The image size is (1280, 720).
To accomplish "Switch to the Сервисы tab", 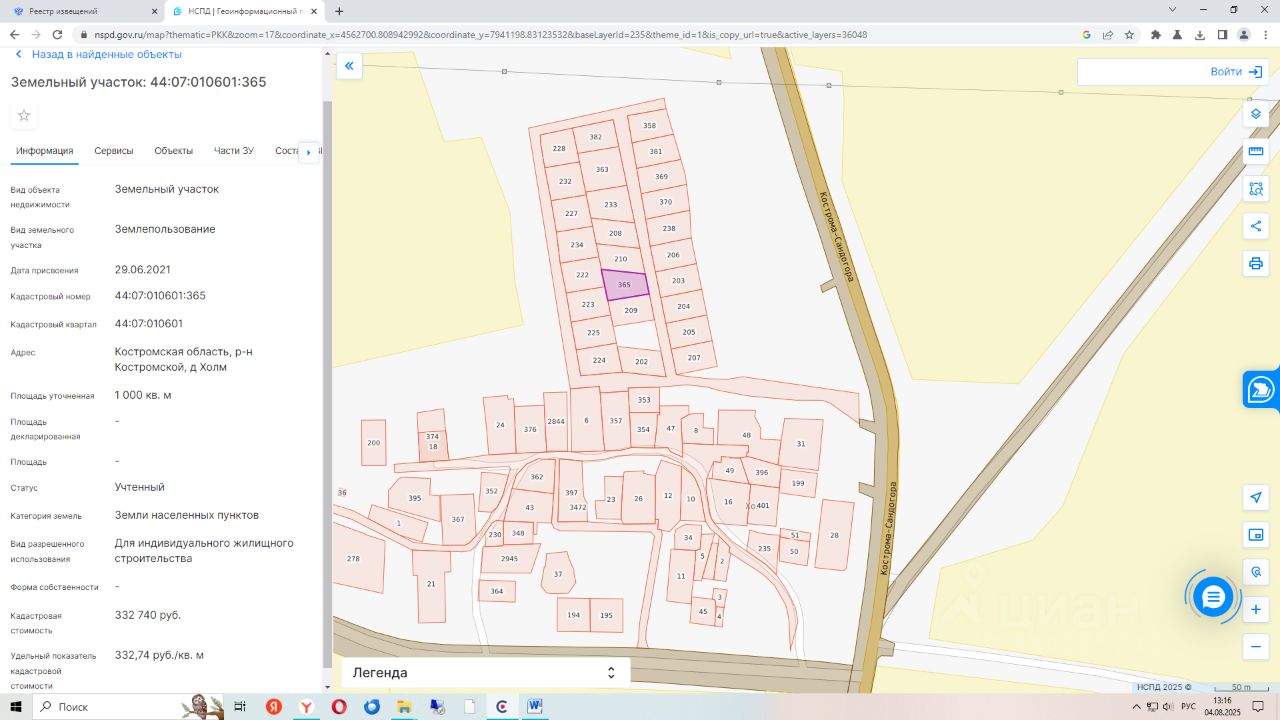I will coord(114,151).
